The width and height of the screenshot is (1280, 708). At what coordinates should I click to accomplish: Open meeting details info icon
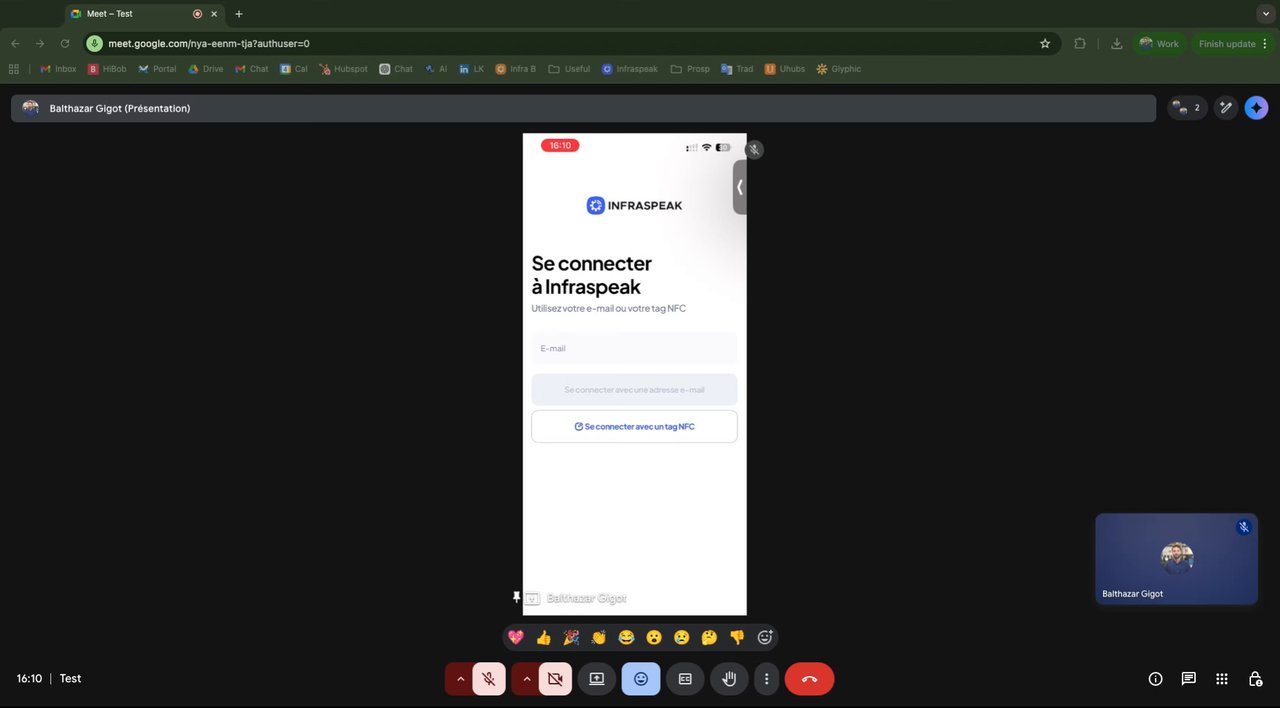[x=1155, y=678]
